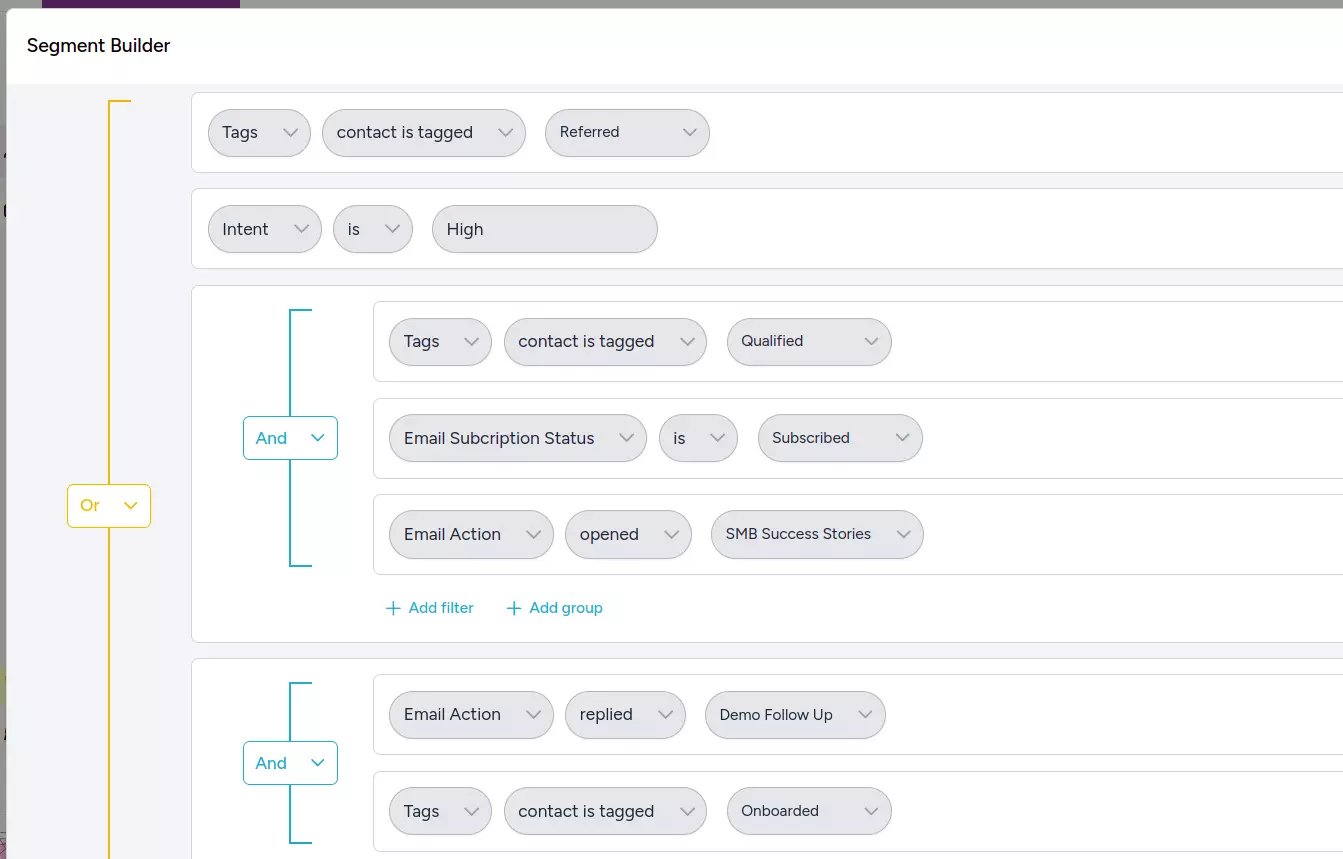This screenshot has height=859, width=1343.
Task: Open the 'contact is tagged' dropdown beside Referred
Action: (x=424, y=133)
